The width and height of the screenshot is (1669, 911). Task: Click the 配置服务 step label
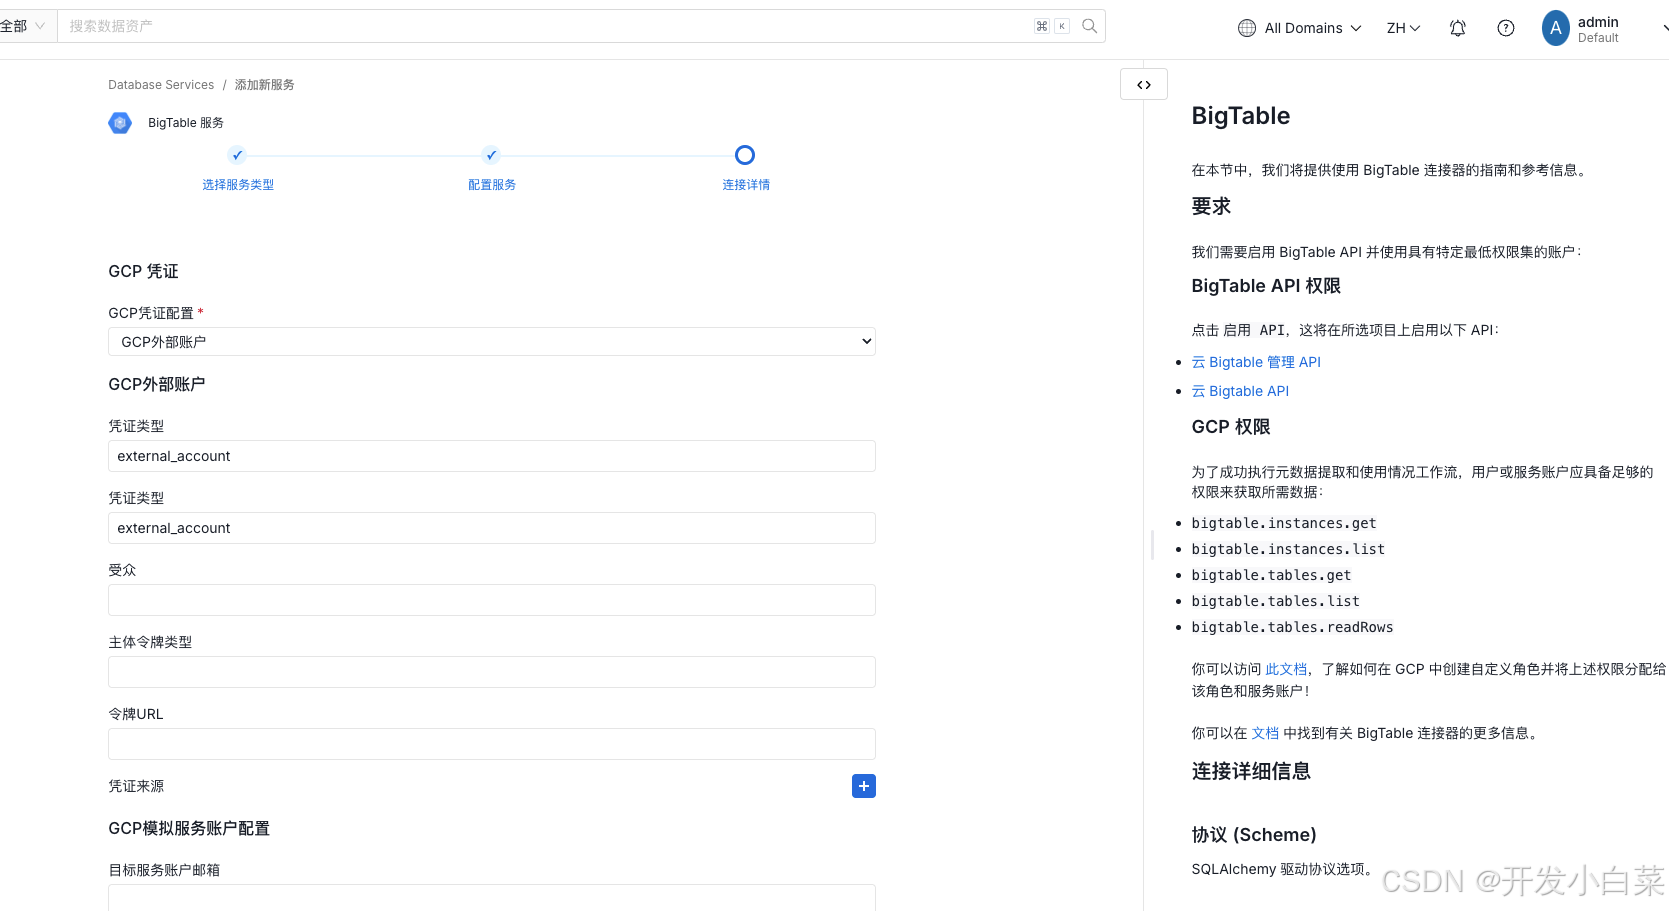coord(492,185)
